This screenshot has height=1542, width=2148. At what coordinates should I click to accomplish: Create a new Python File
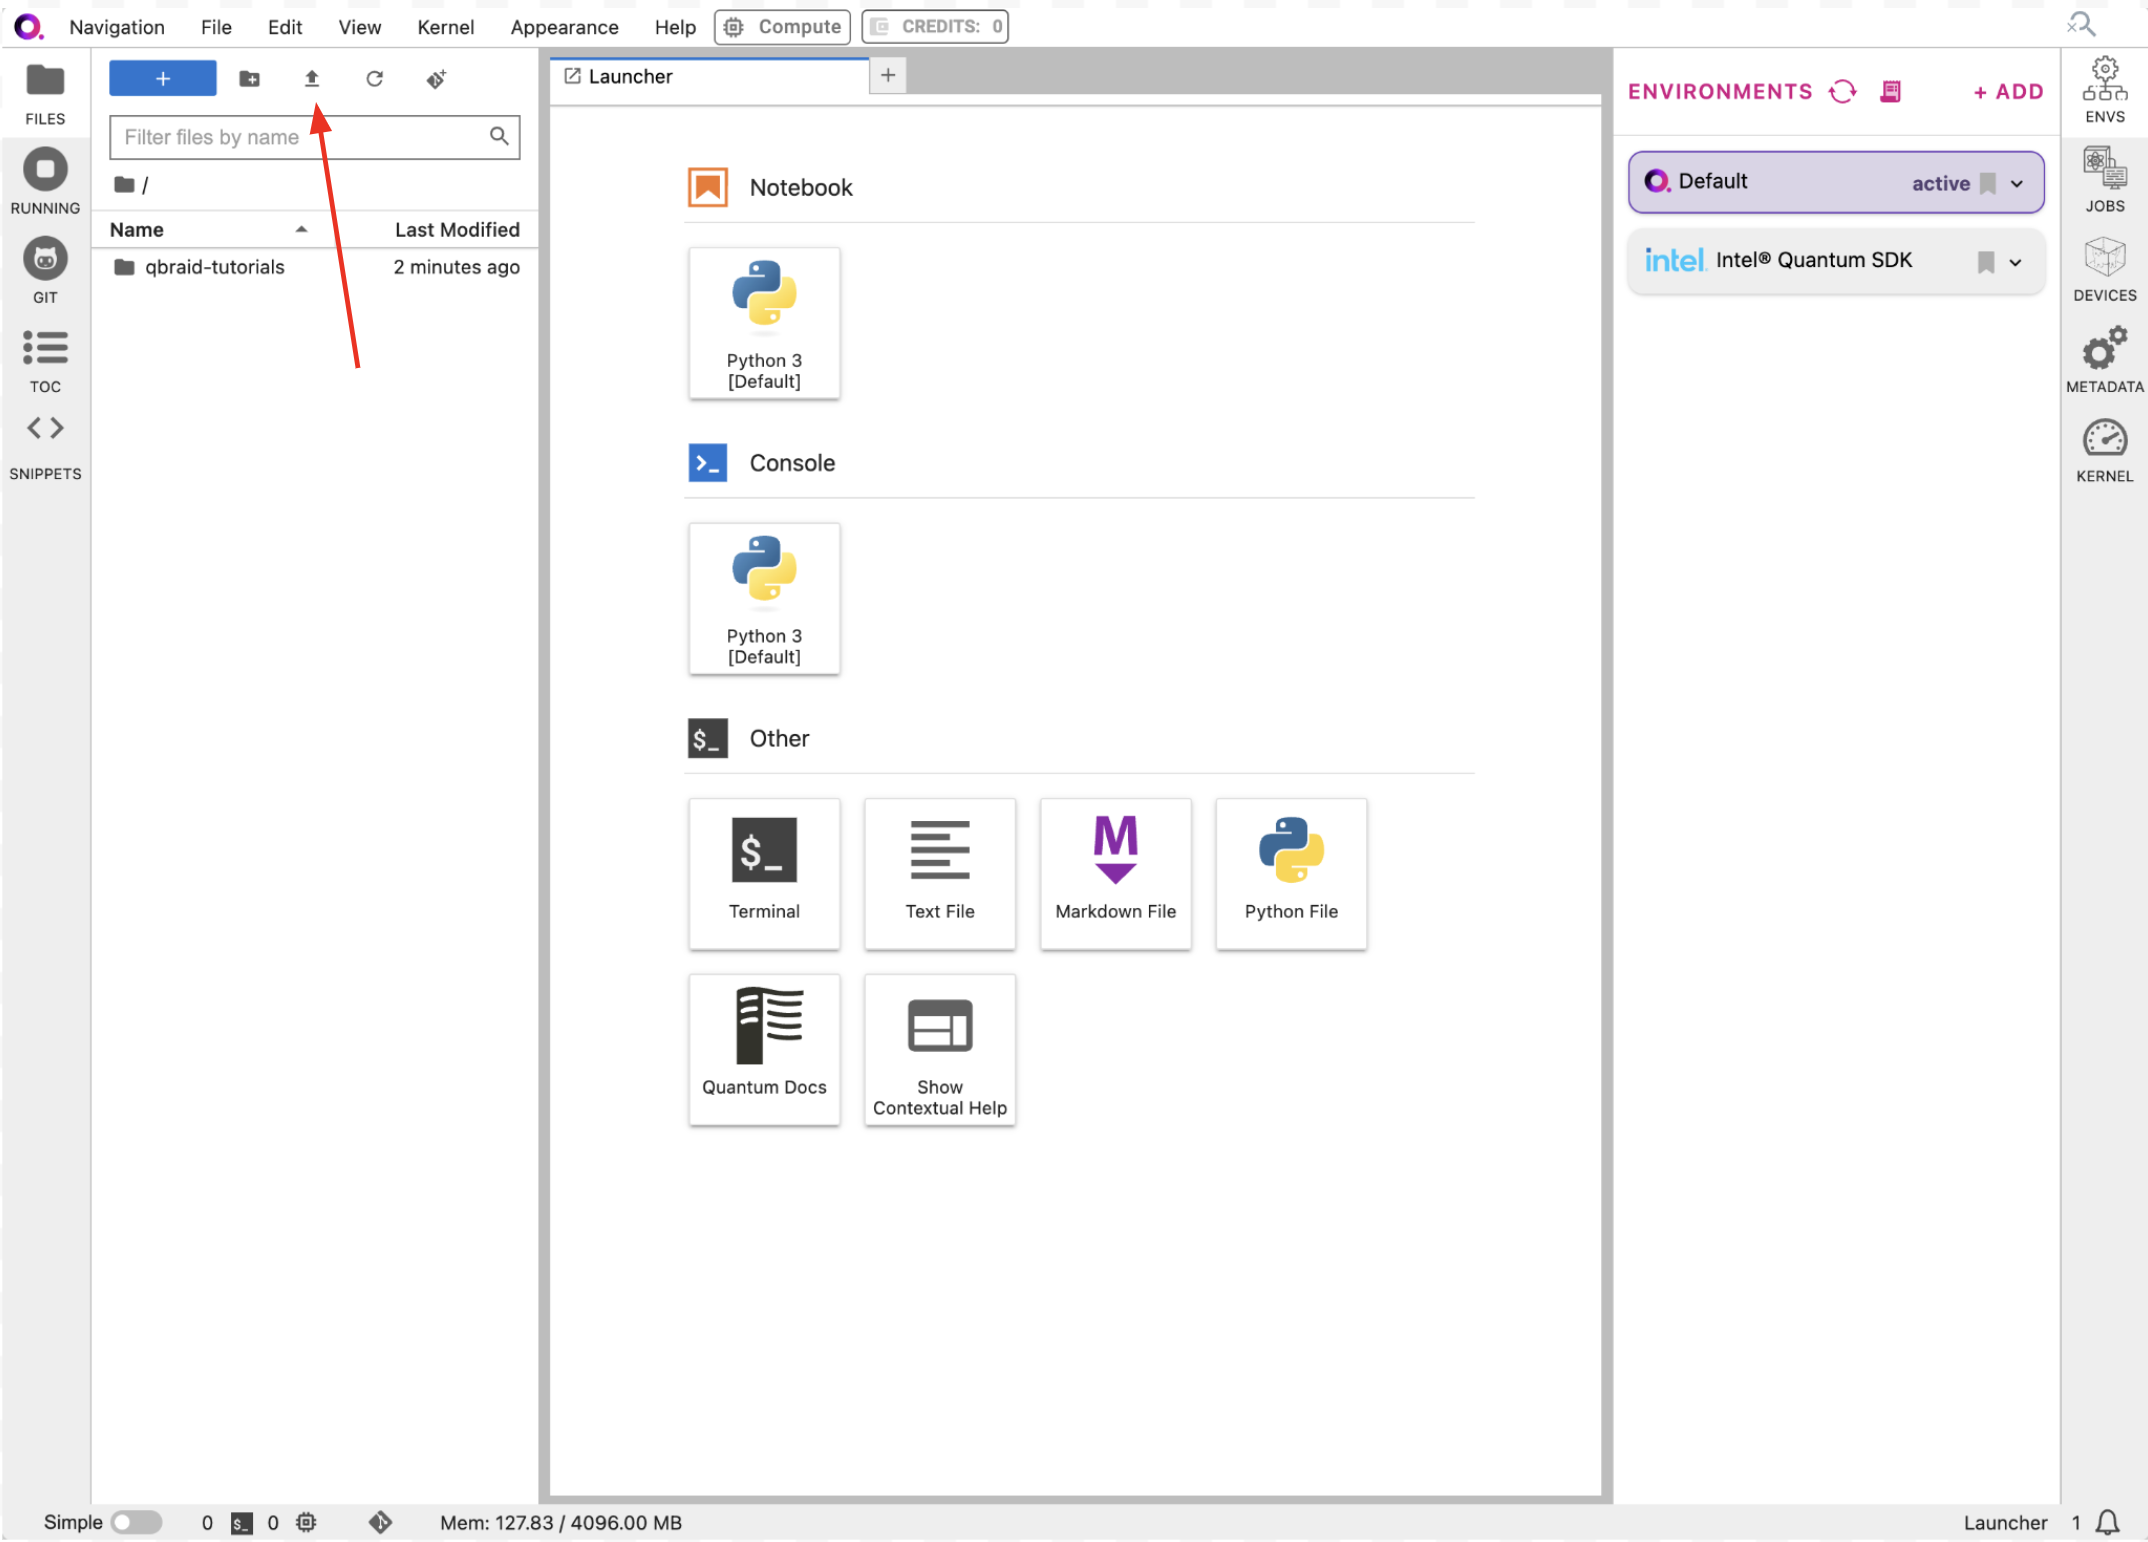pos(1291,874)
